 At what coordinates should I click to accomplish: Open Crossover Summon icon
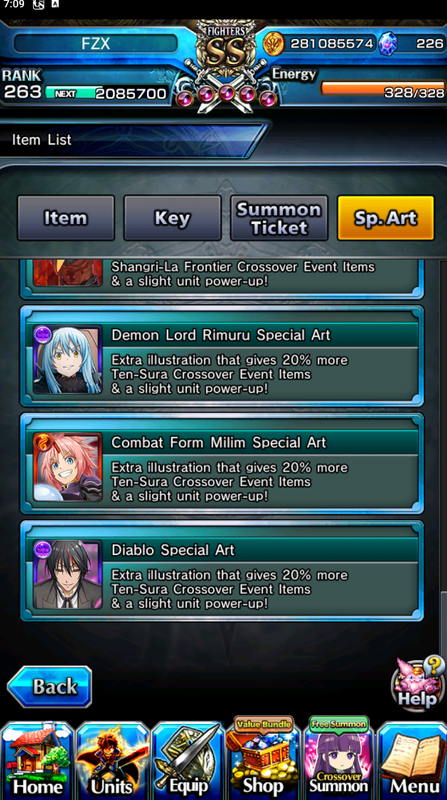tap(338, 758)
